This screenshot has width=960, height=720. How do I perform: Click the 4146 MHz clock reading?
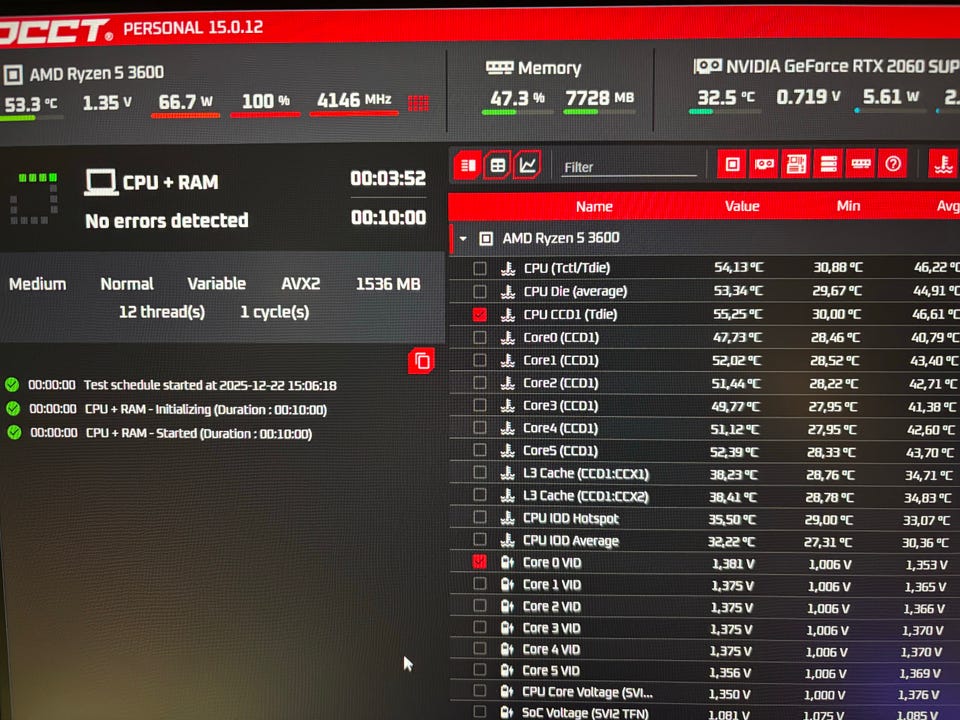(x=354, y=100)
